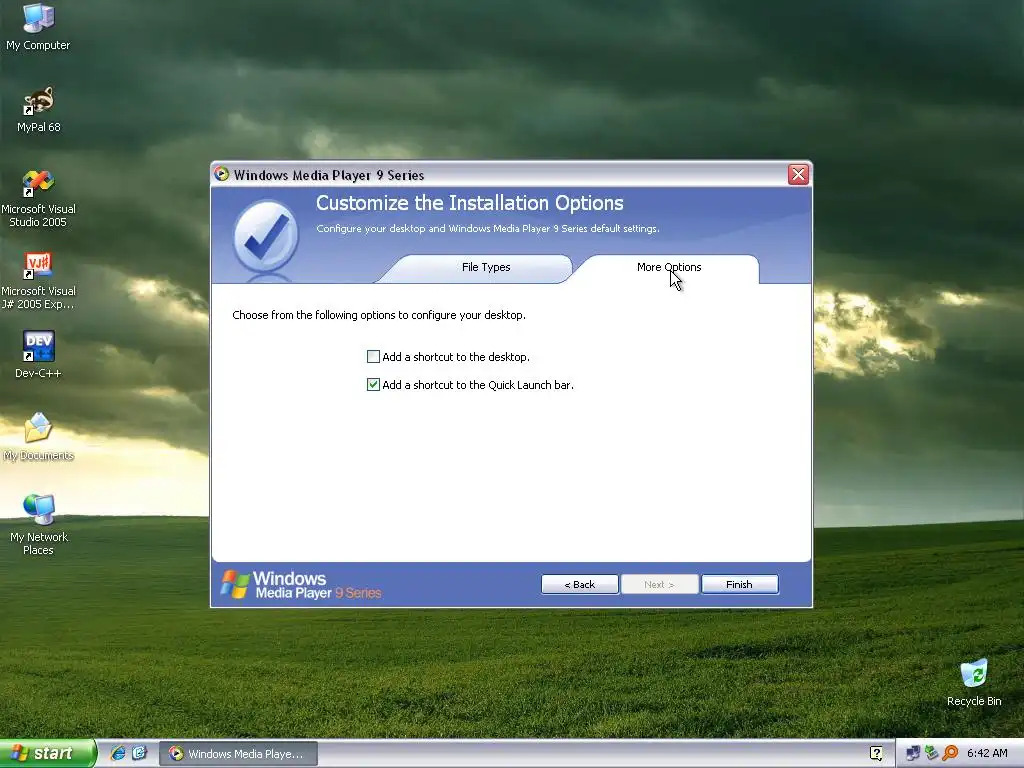Image resolution: width=1024 pixels, height=768 pixels.
Task: Click the Finish button
Action: click(739, 584)
